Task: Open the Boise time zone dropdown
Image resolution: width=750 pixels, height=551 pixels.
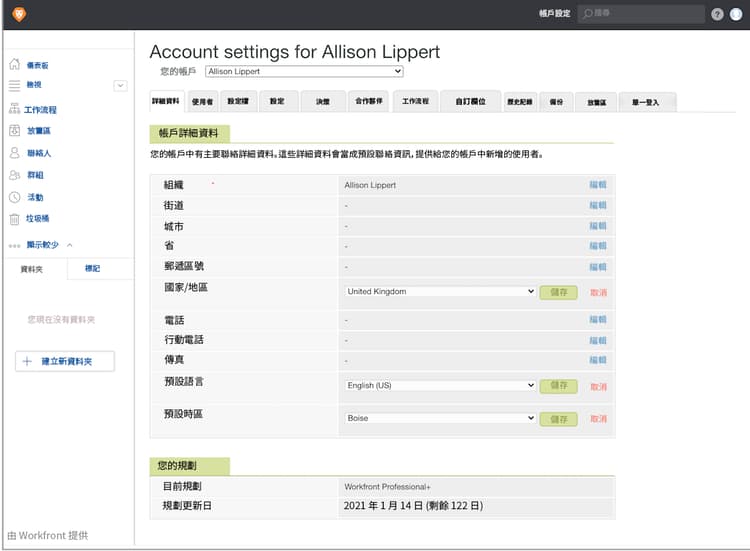Action: (440, 418)
